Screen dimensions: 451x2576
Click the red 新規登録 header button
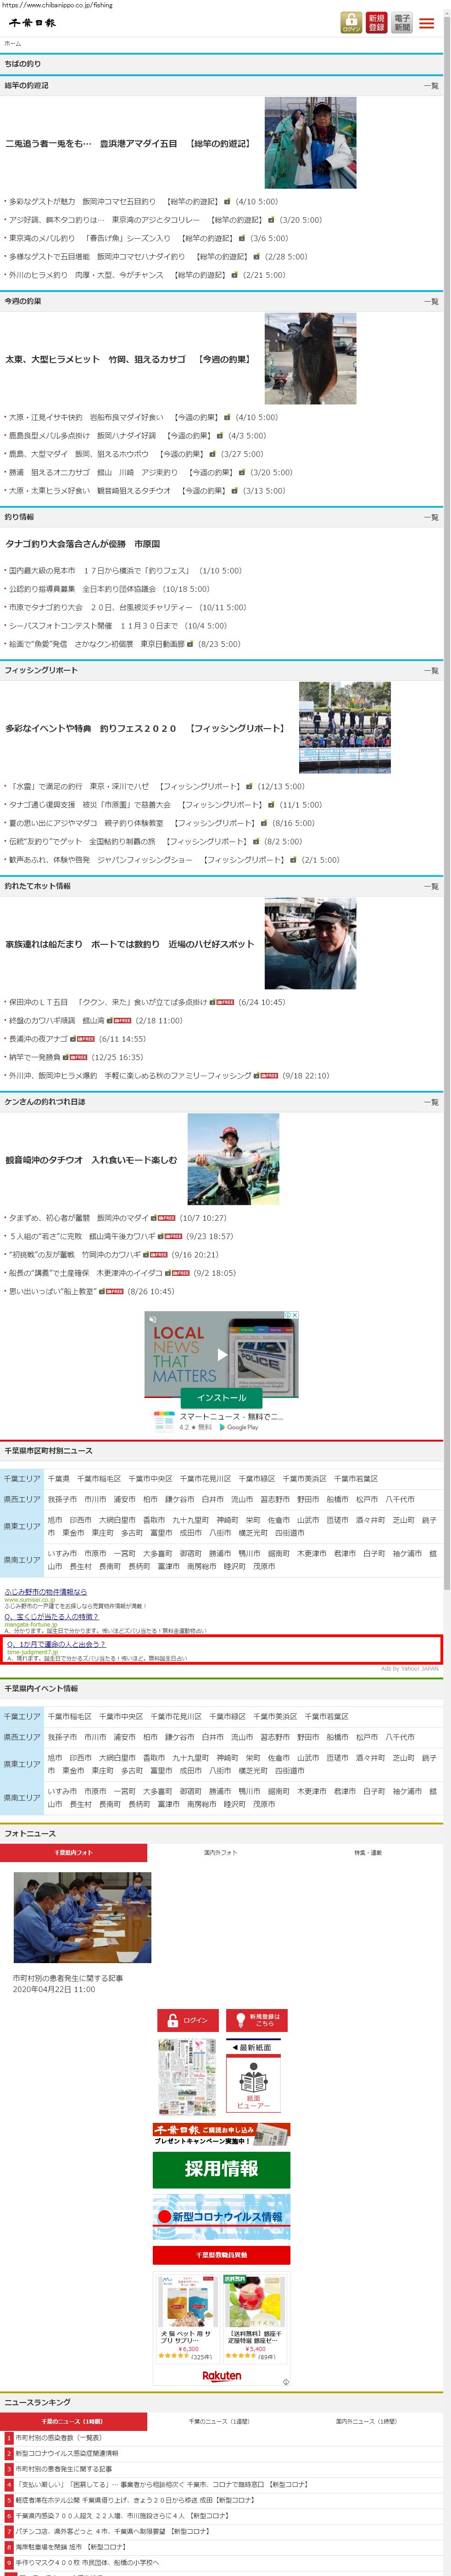[x=376, y=22]
